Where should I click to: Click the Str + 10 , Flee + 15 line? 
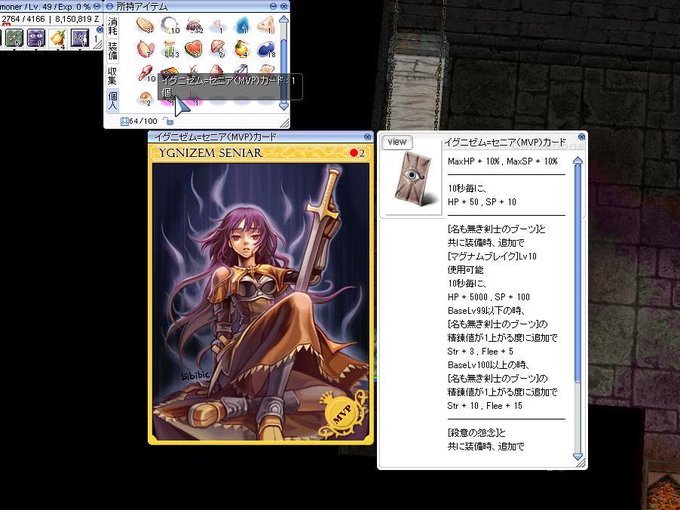tap(485, 405)
